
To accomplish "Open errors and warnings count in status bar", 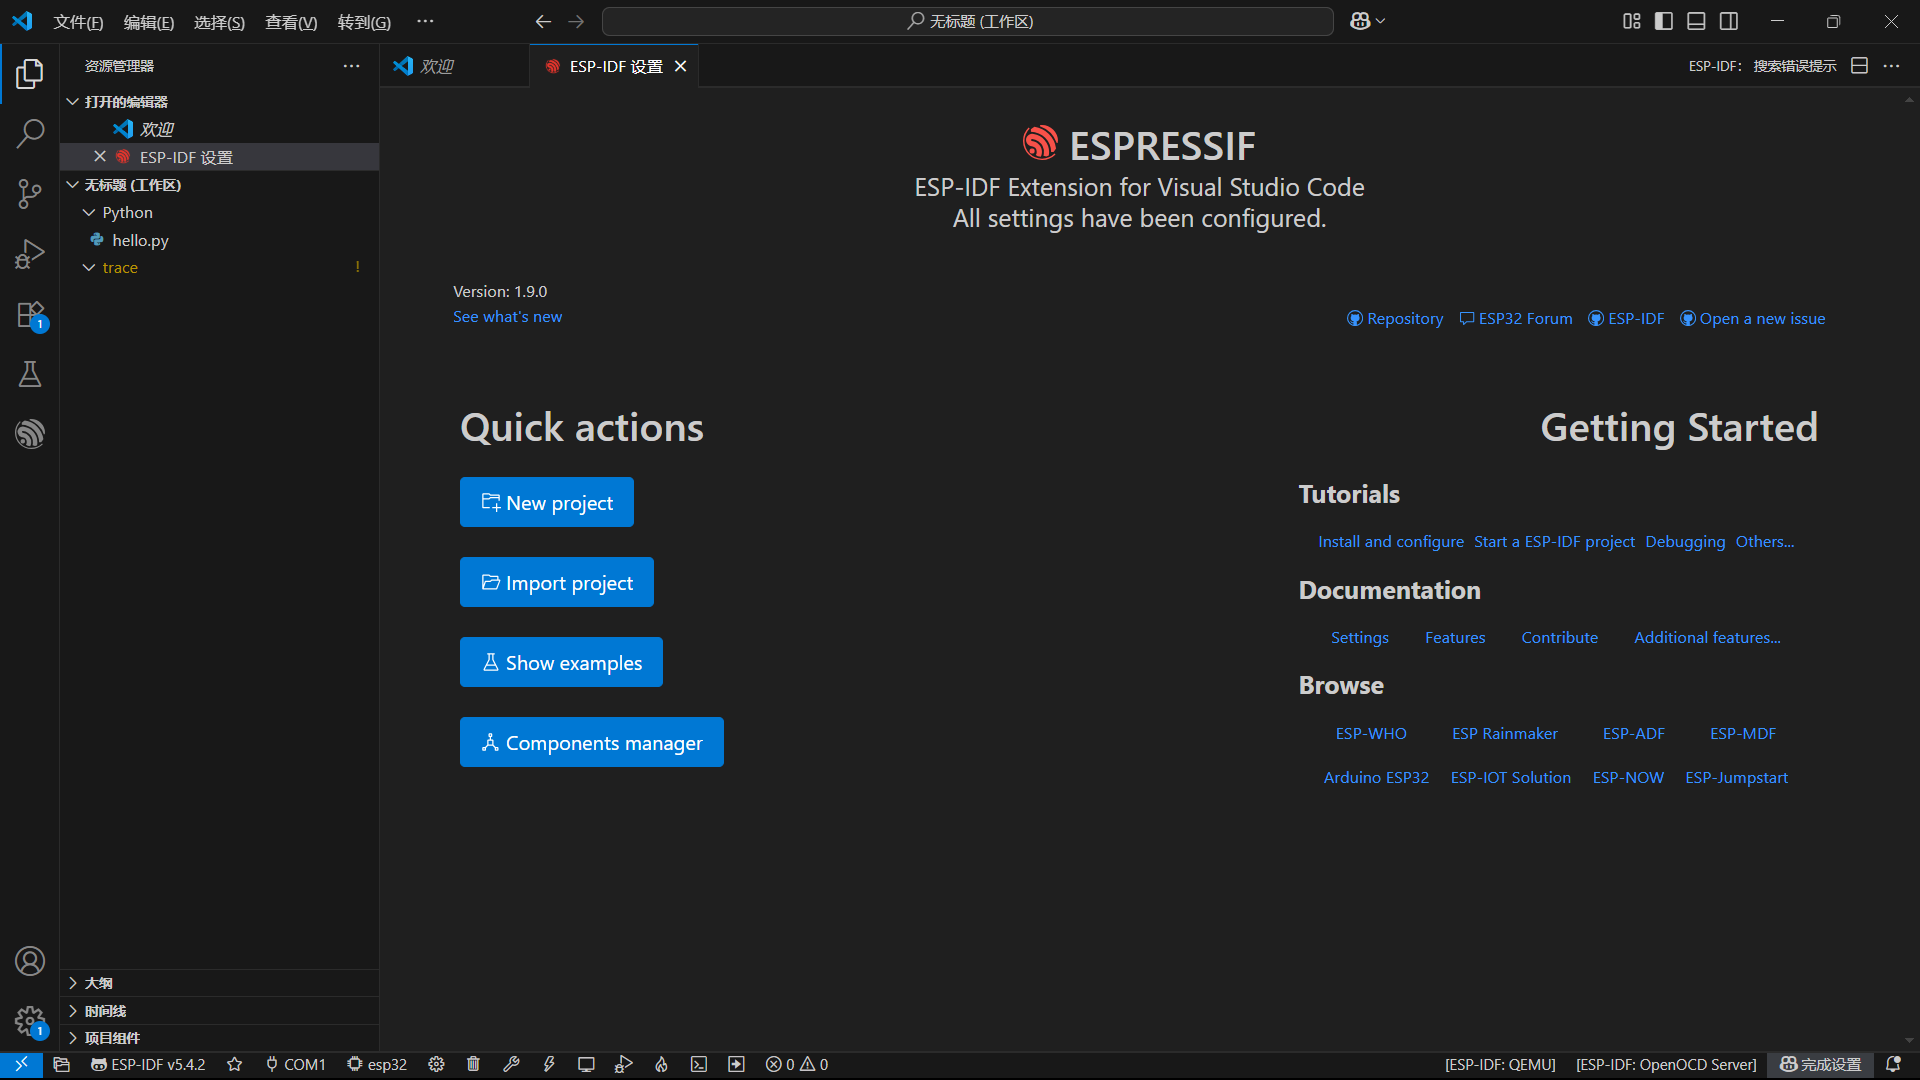I will click(x=797, y=1065).
